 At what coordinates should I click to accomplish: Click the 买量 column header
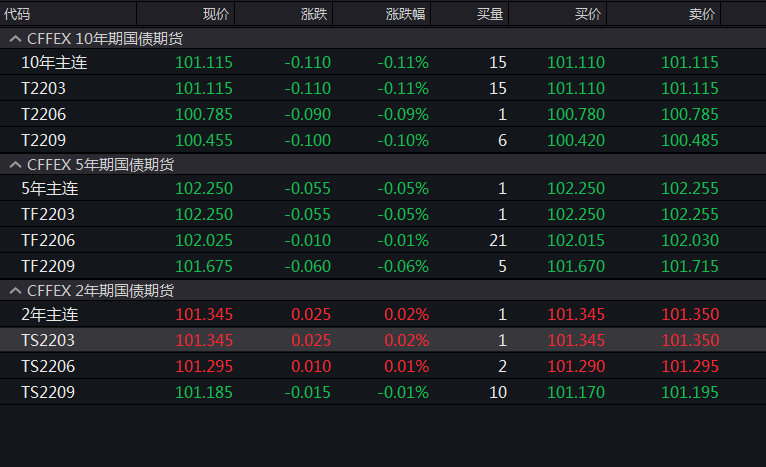coord(491,14)
